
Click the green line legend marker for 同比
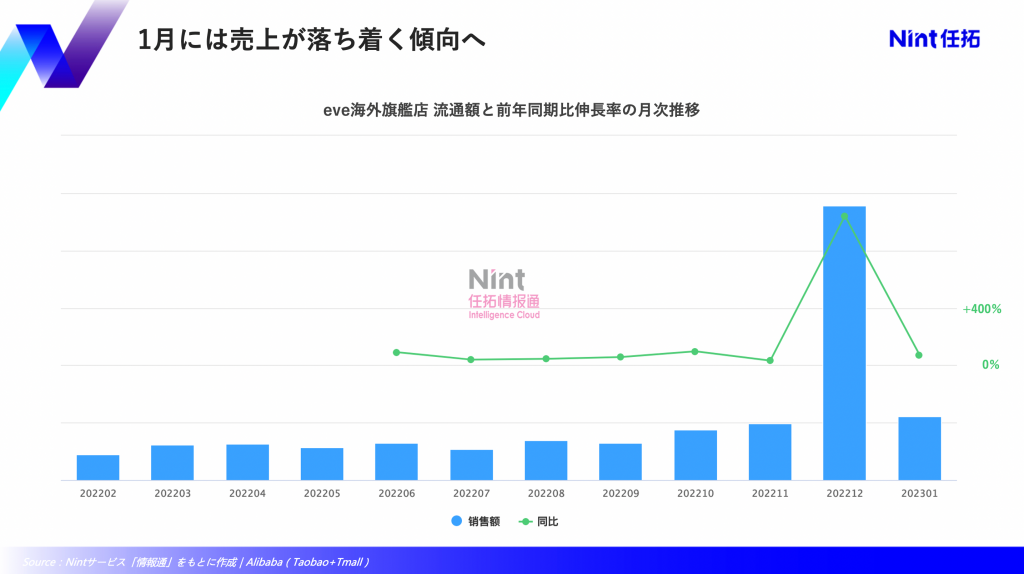(x=526, y=521)
